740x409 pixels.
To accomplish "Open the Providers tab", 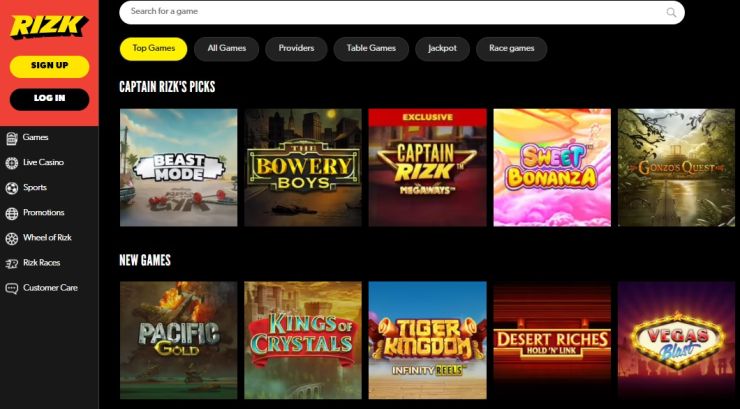I will click(x=296, y=49).
